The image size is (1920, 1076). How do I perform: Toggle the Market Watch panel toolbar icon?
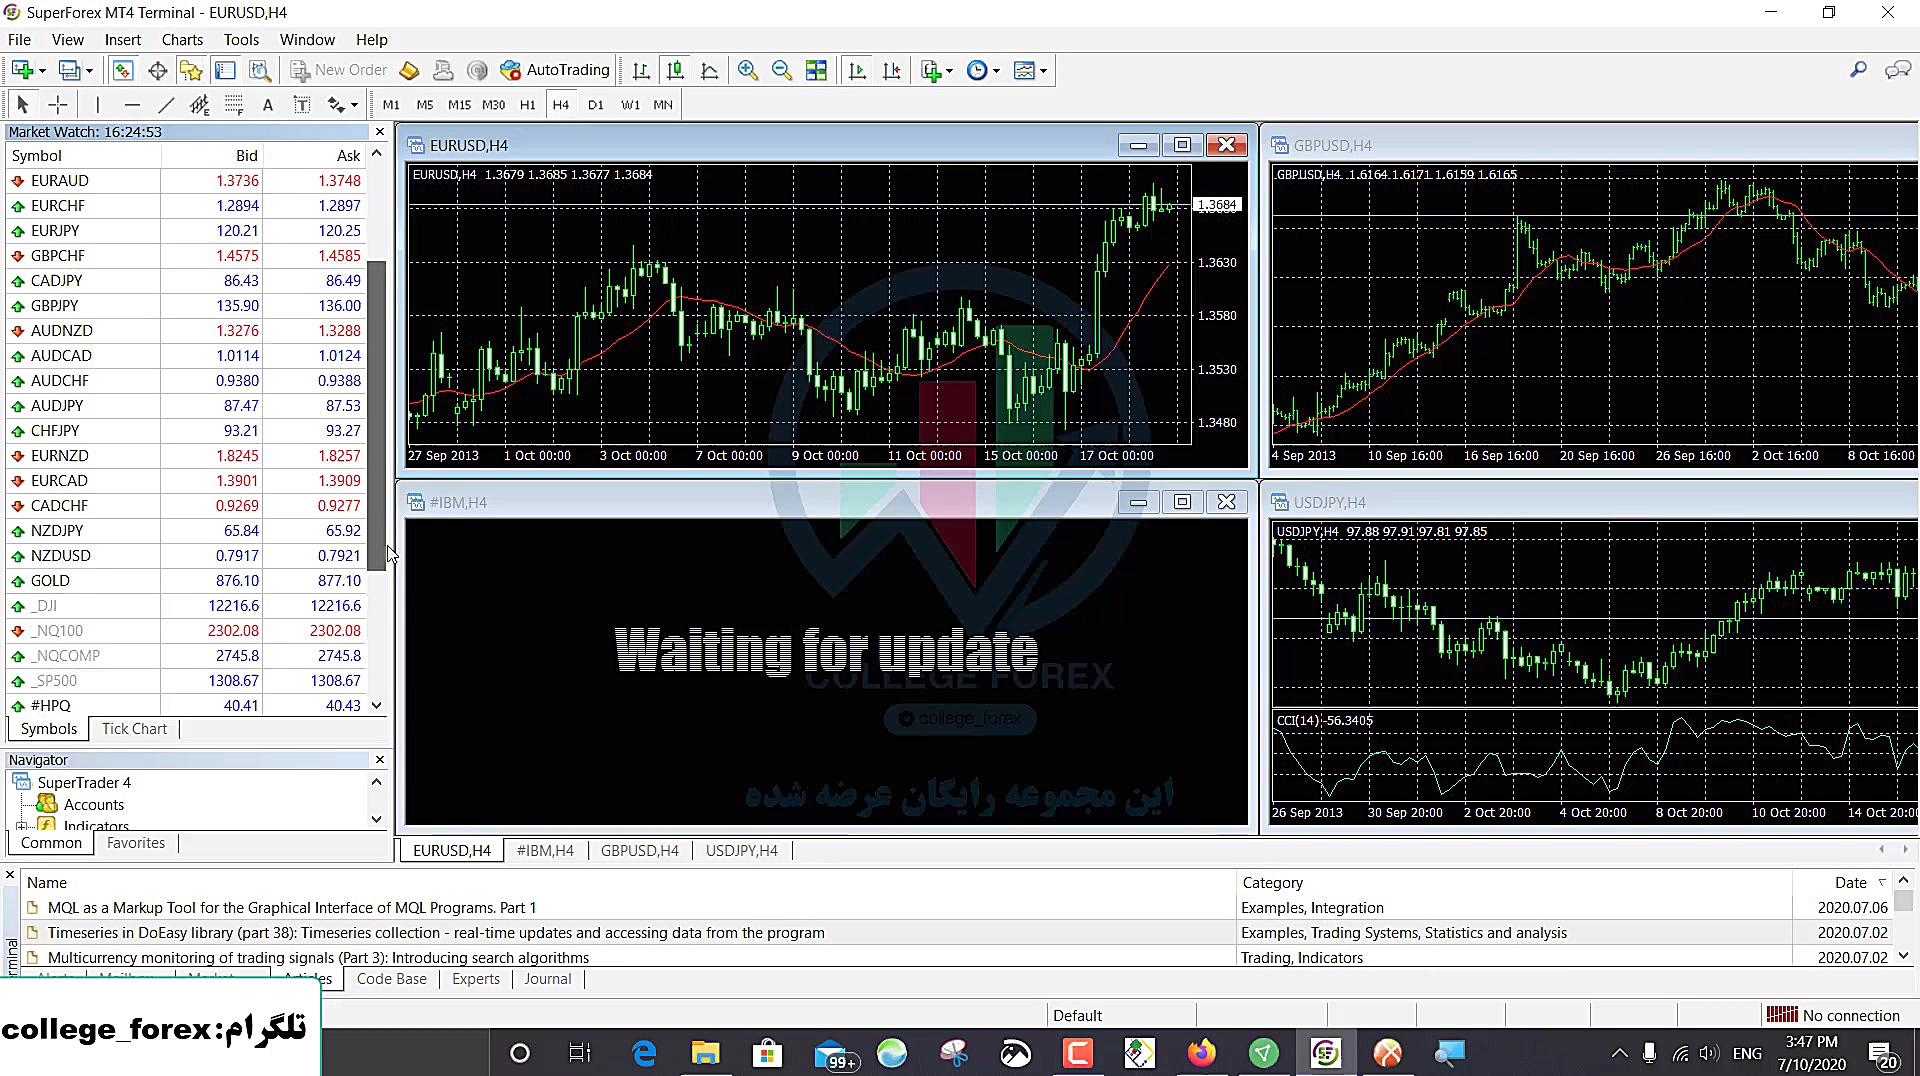[123, 70]
